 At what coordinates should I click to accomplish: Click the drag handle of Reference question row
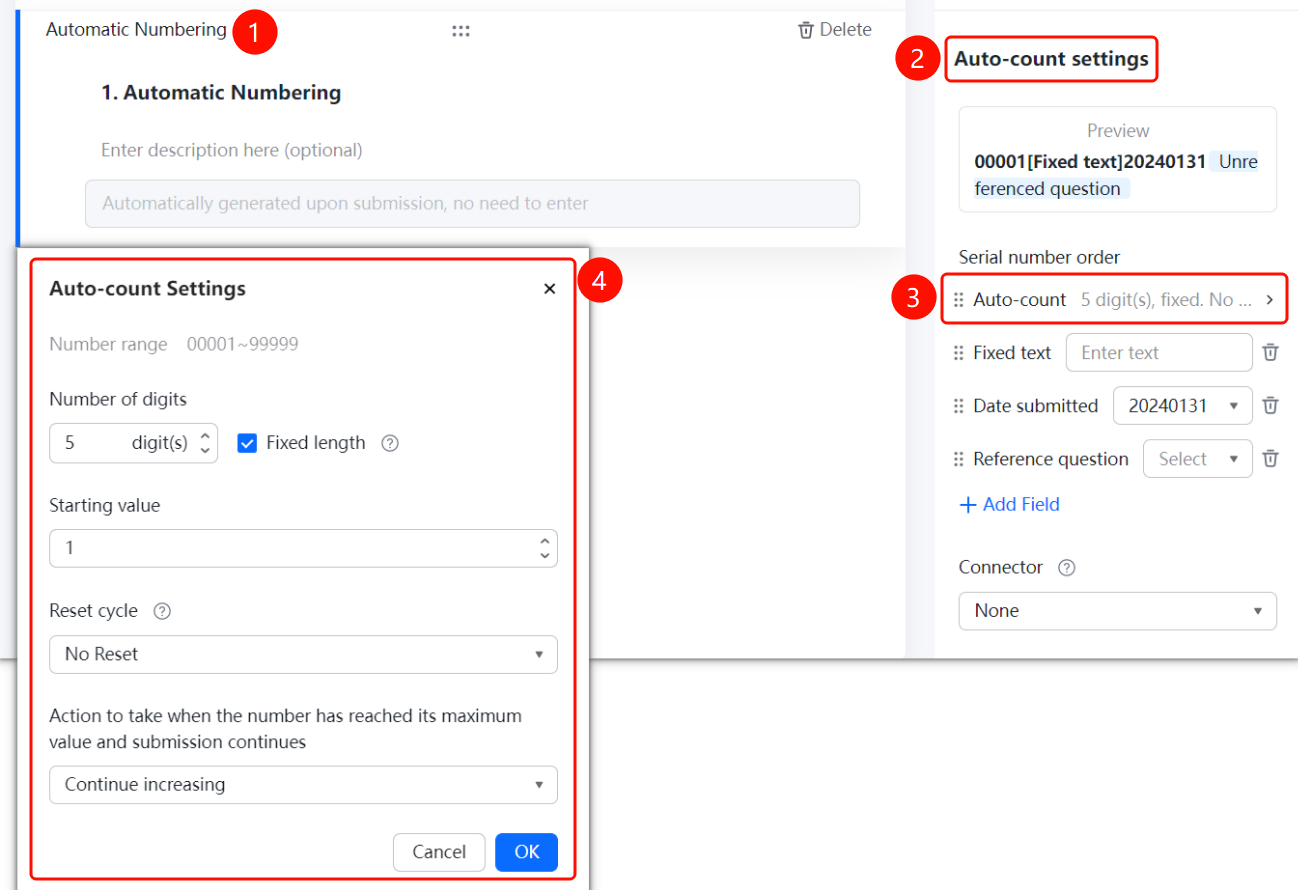[959, 459]
